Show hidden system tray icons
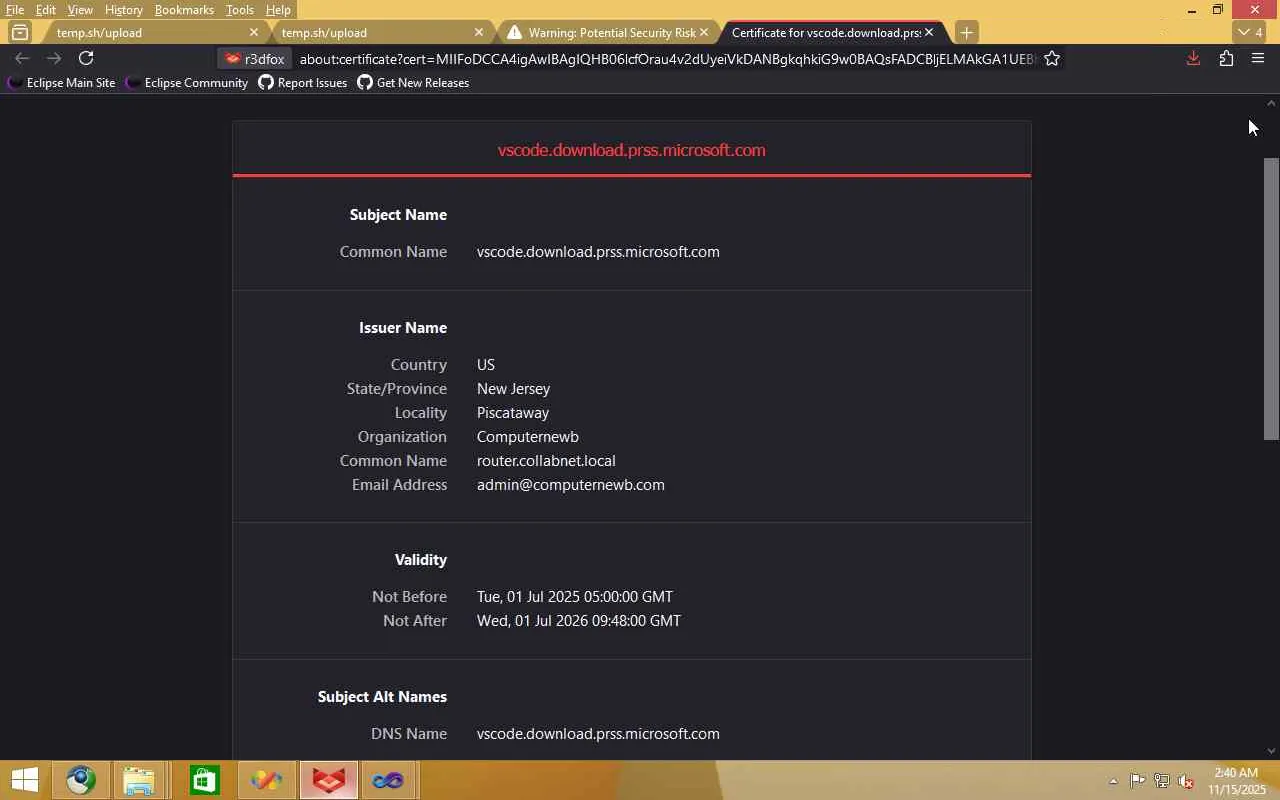1280x800 pixels. pyautogui.click(x=1113, y=781)
